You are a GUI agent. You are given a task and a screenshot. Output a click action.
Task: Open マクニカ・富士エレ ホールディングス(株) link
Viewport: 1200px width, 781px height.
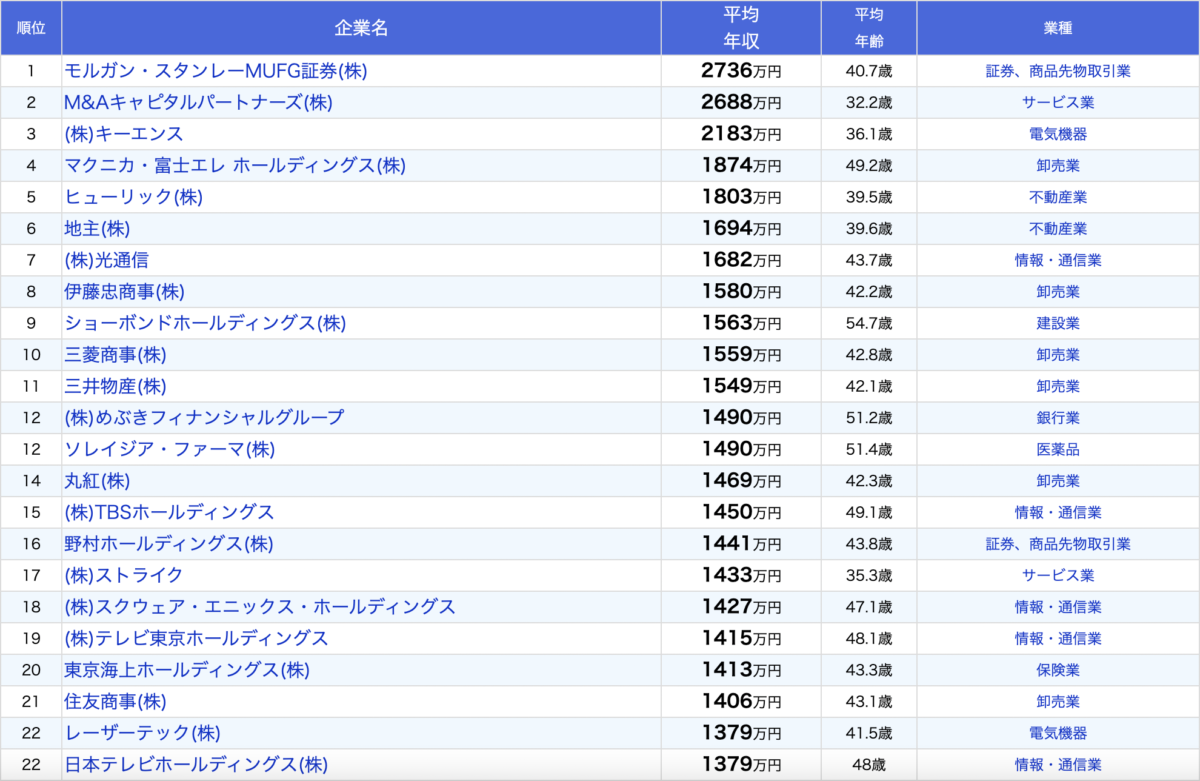click(x=235, y=165)
